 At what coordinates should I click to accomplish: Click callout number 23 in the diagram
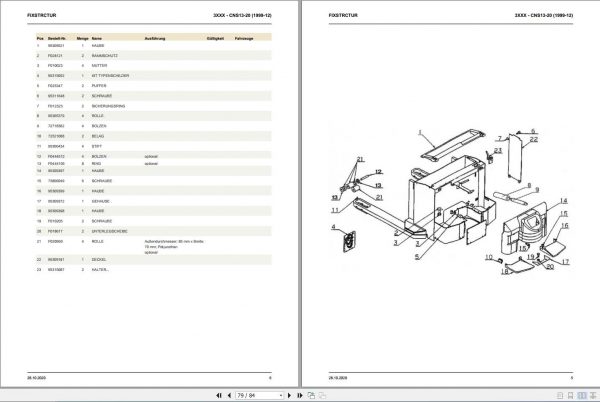click(x=498, y=150)
